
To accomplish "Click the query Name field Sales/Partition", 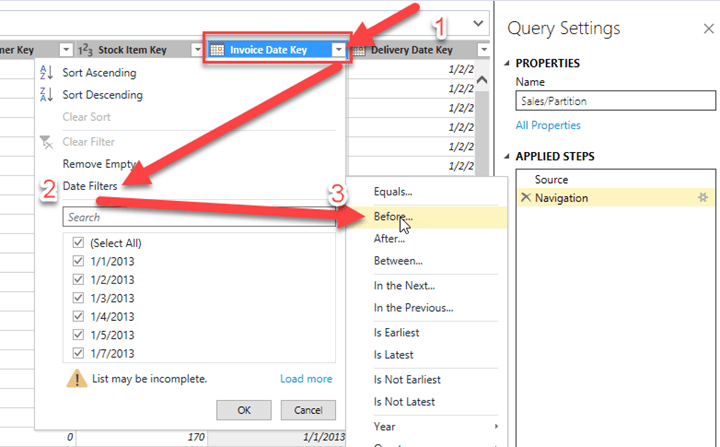I will (x=615, y=101).
